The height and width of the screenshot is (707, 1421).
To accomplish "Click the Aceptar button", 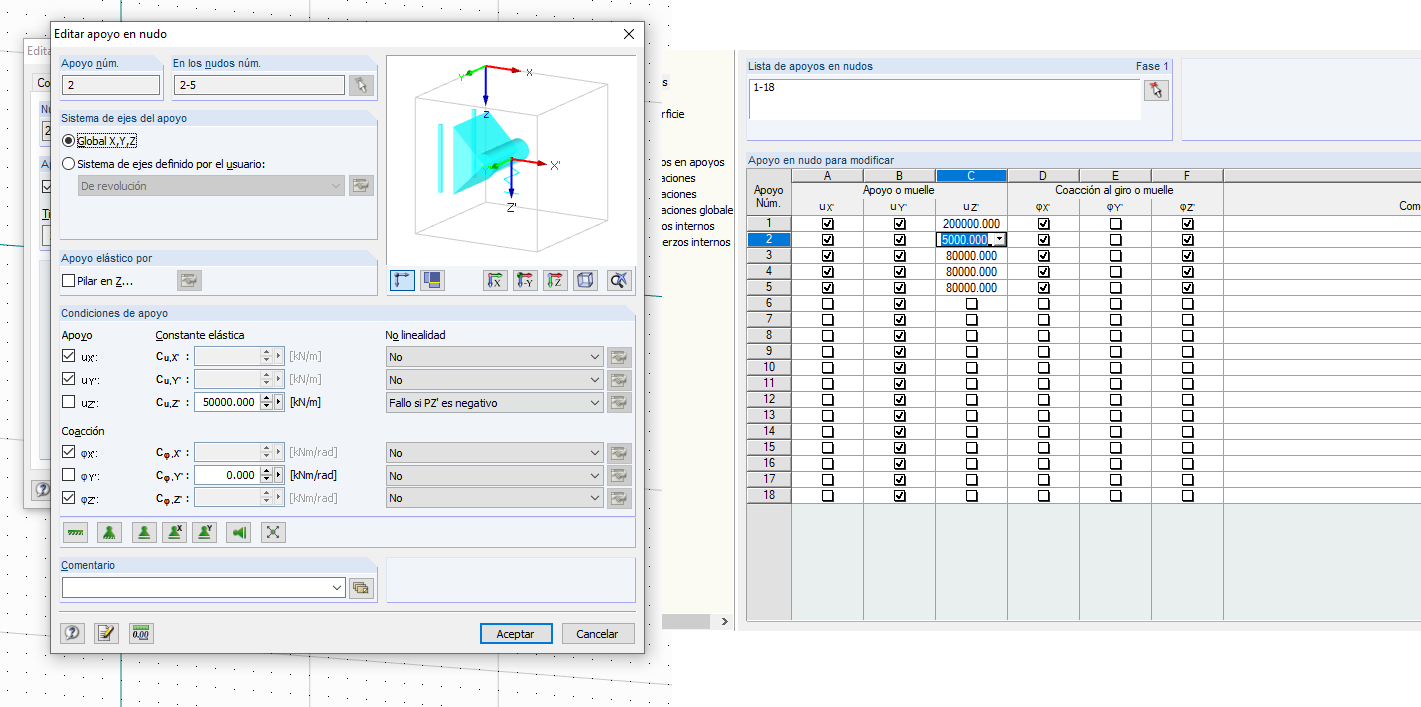I will click(x=515, y=634).
